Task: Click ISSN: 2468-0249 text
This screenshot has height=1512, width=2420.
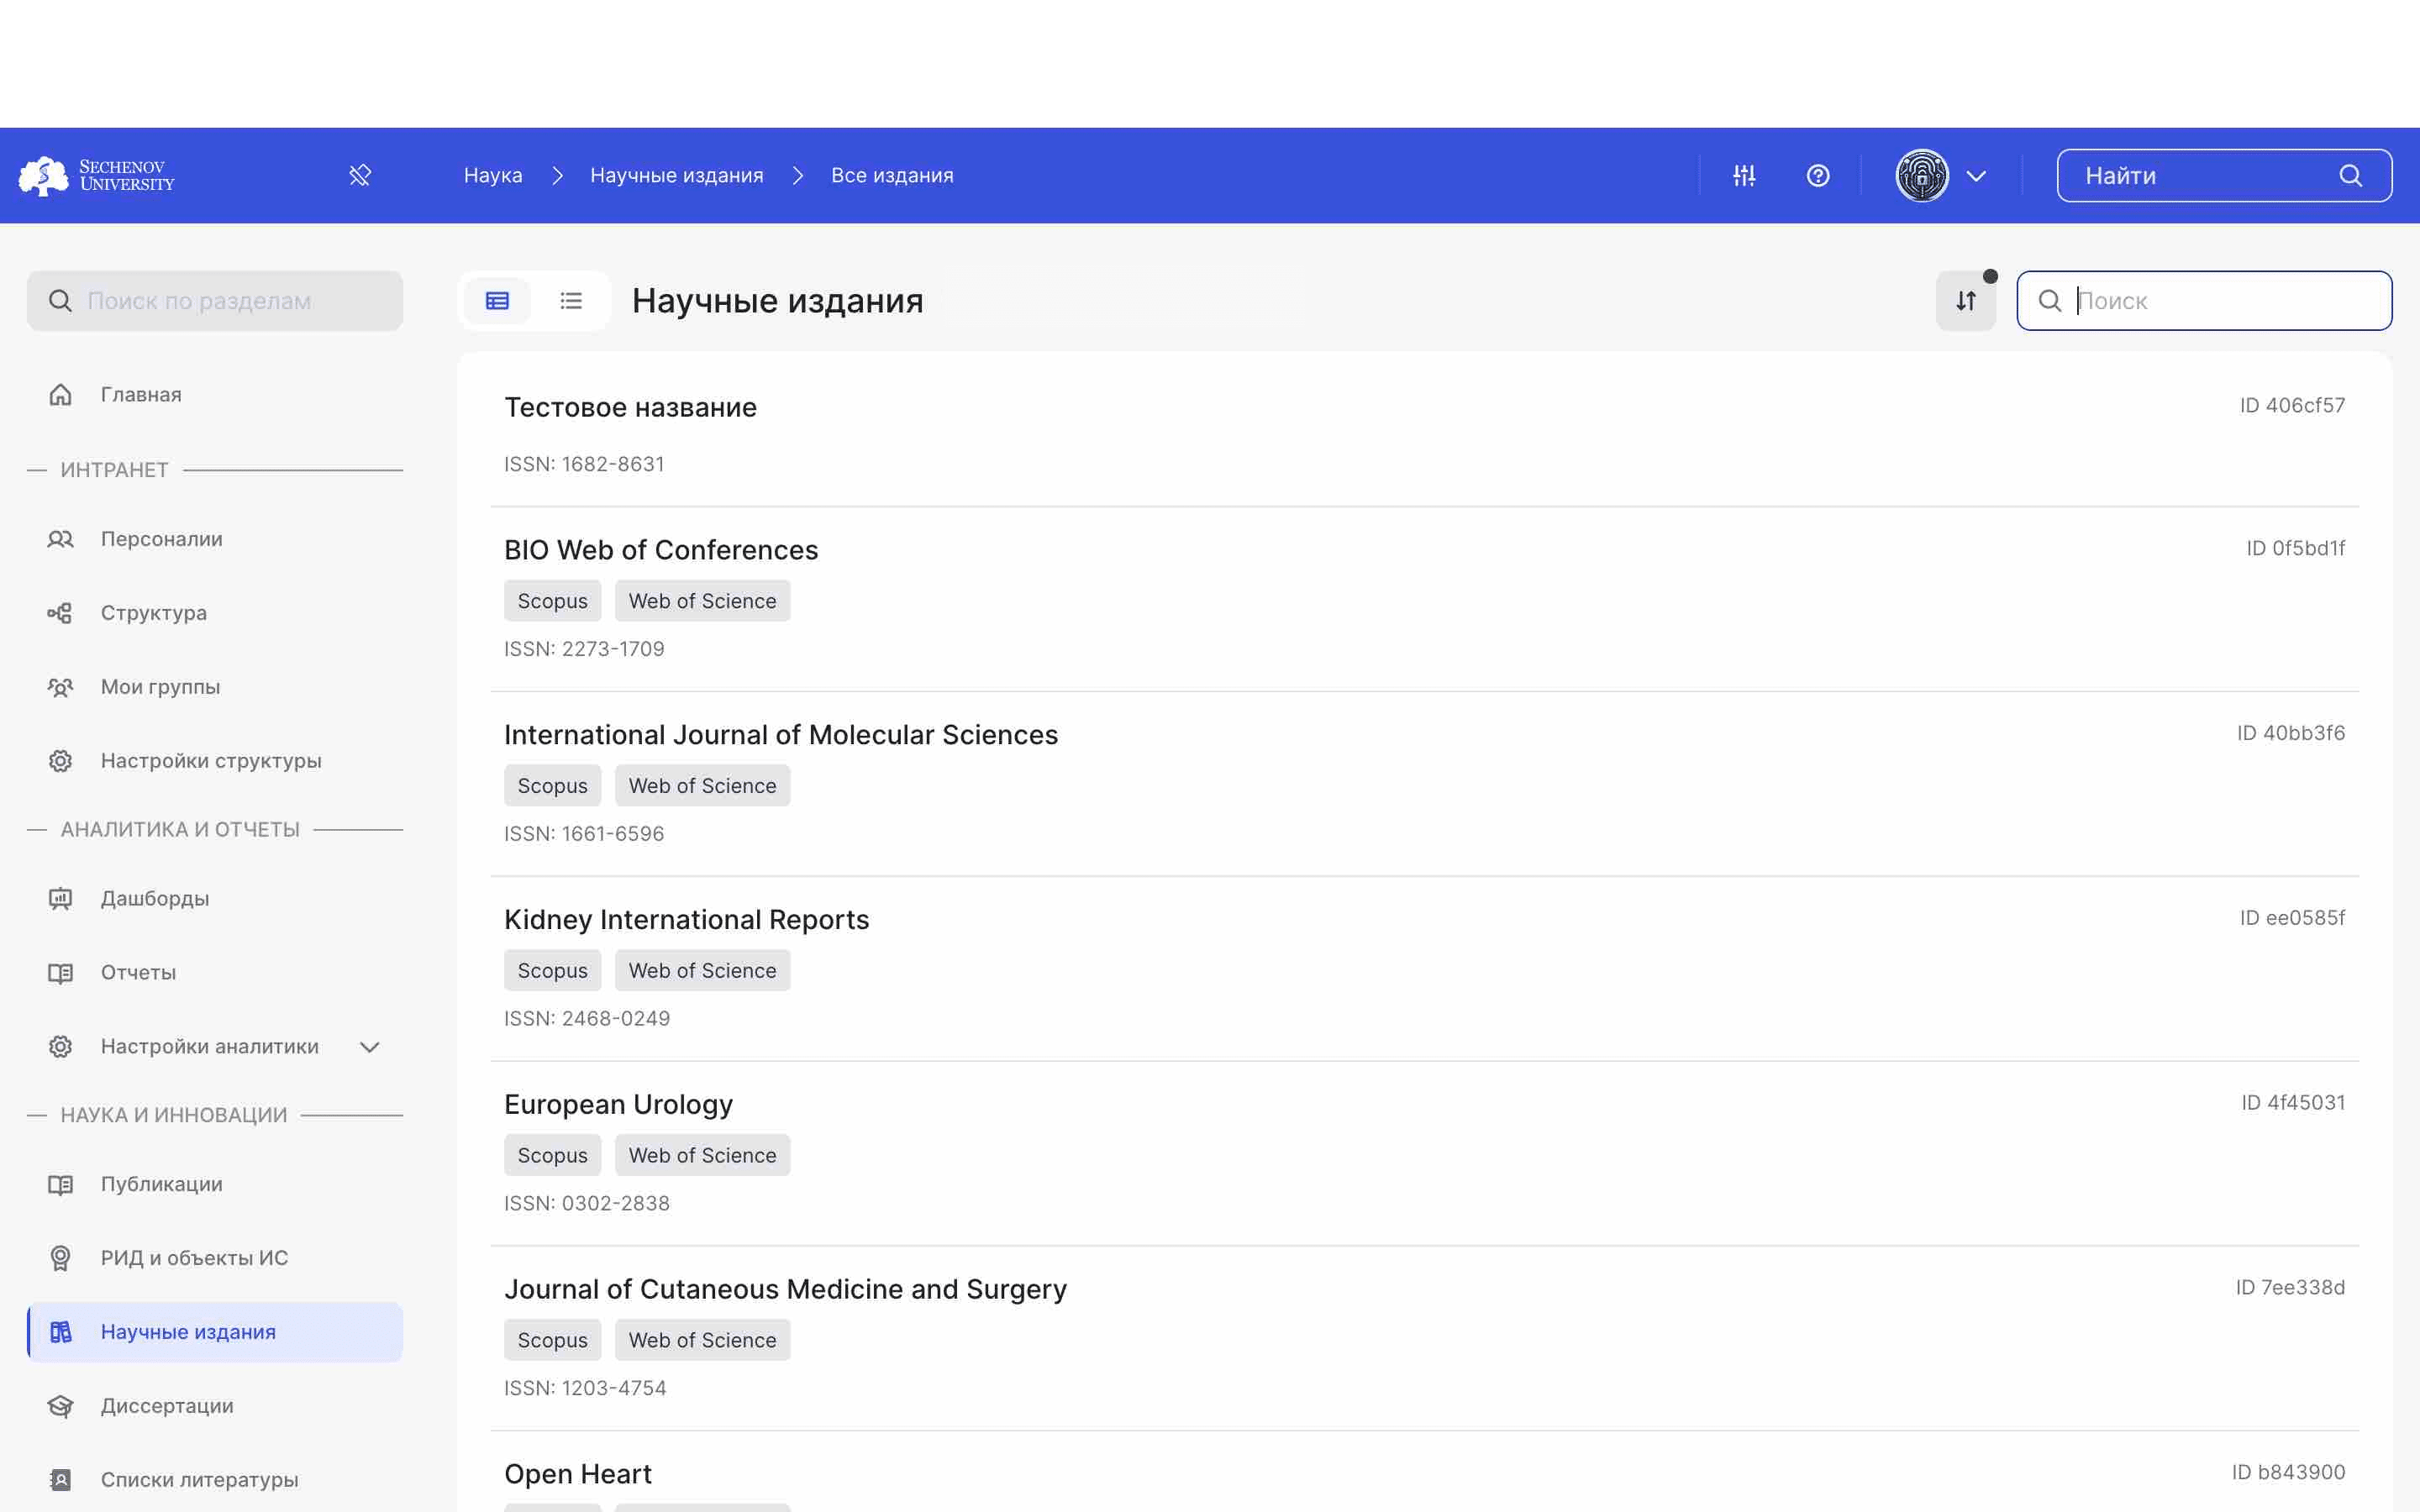Action: (x=587, y=1019)
